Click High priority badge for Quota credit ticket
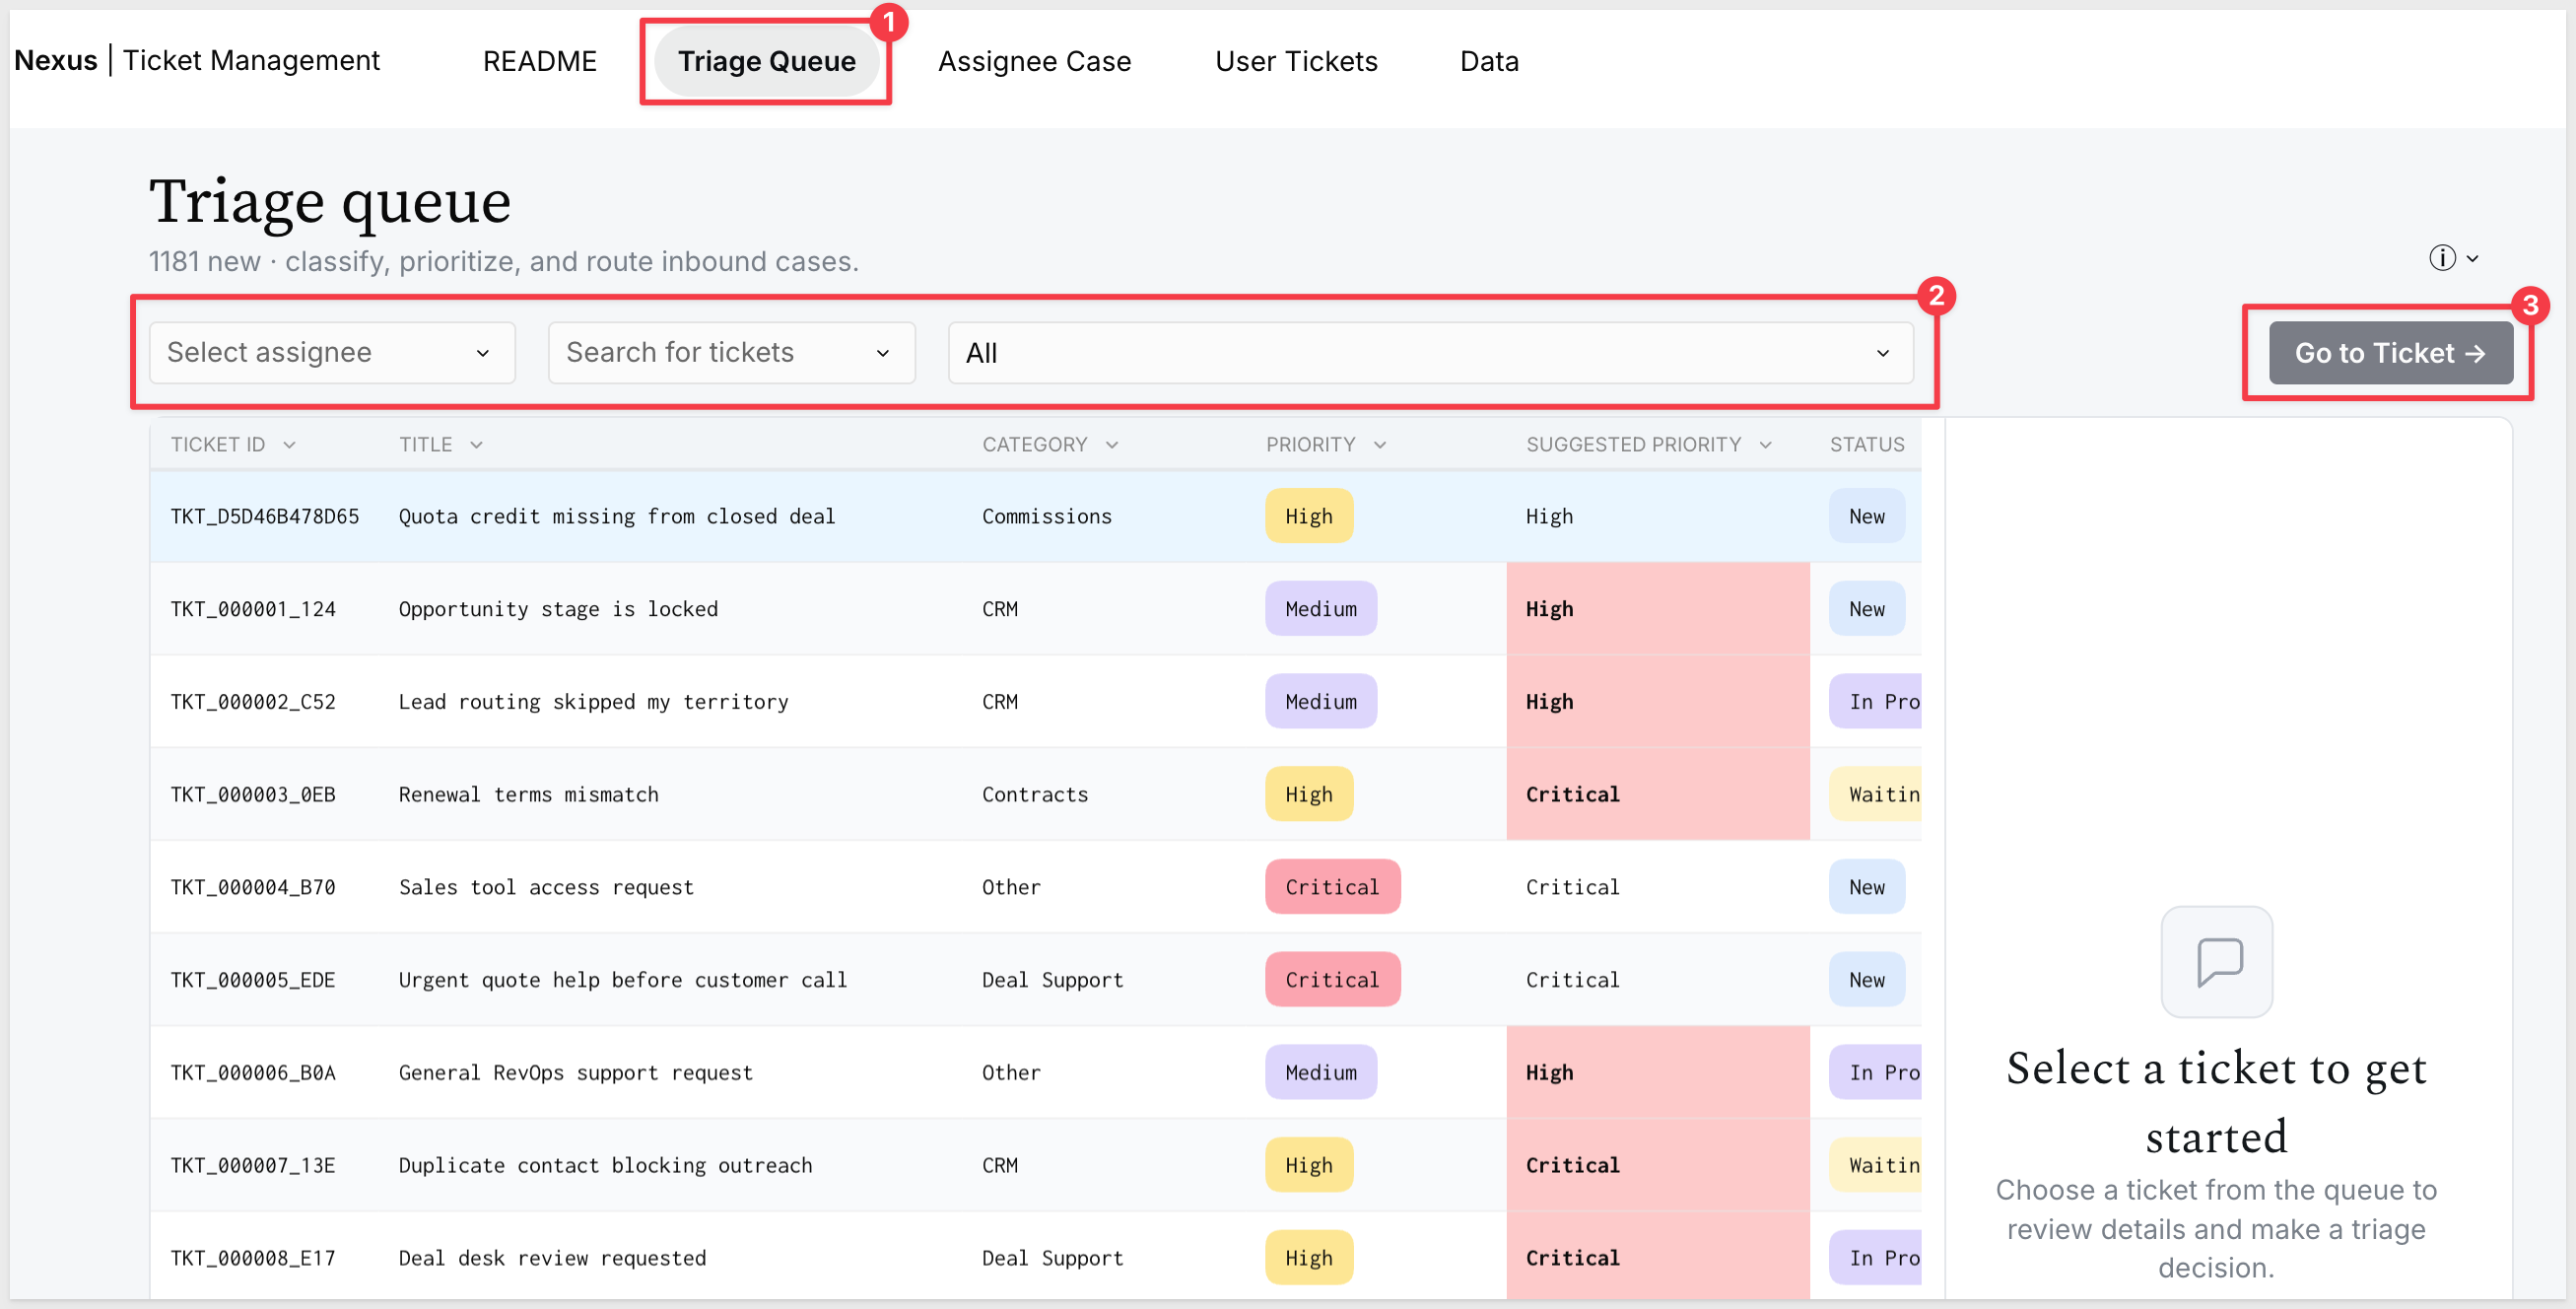This screenshot has height=1309, width=2576. point(1309,516)
